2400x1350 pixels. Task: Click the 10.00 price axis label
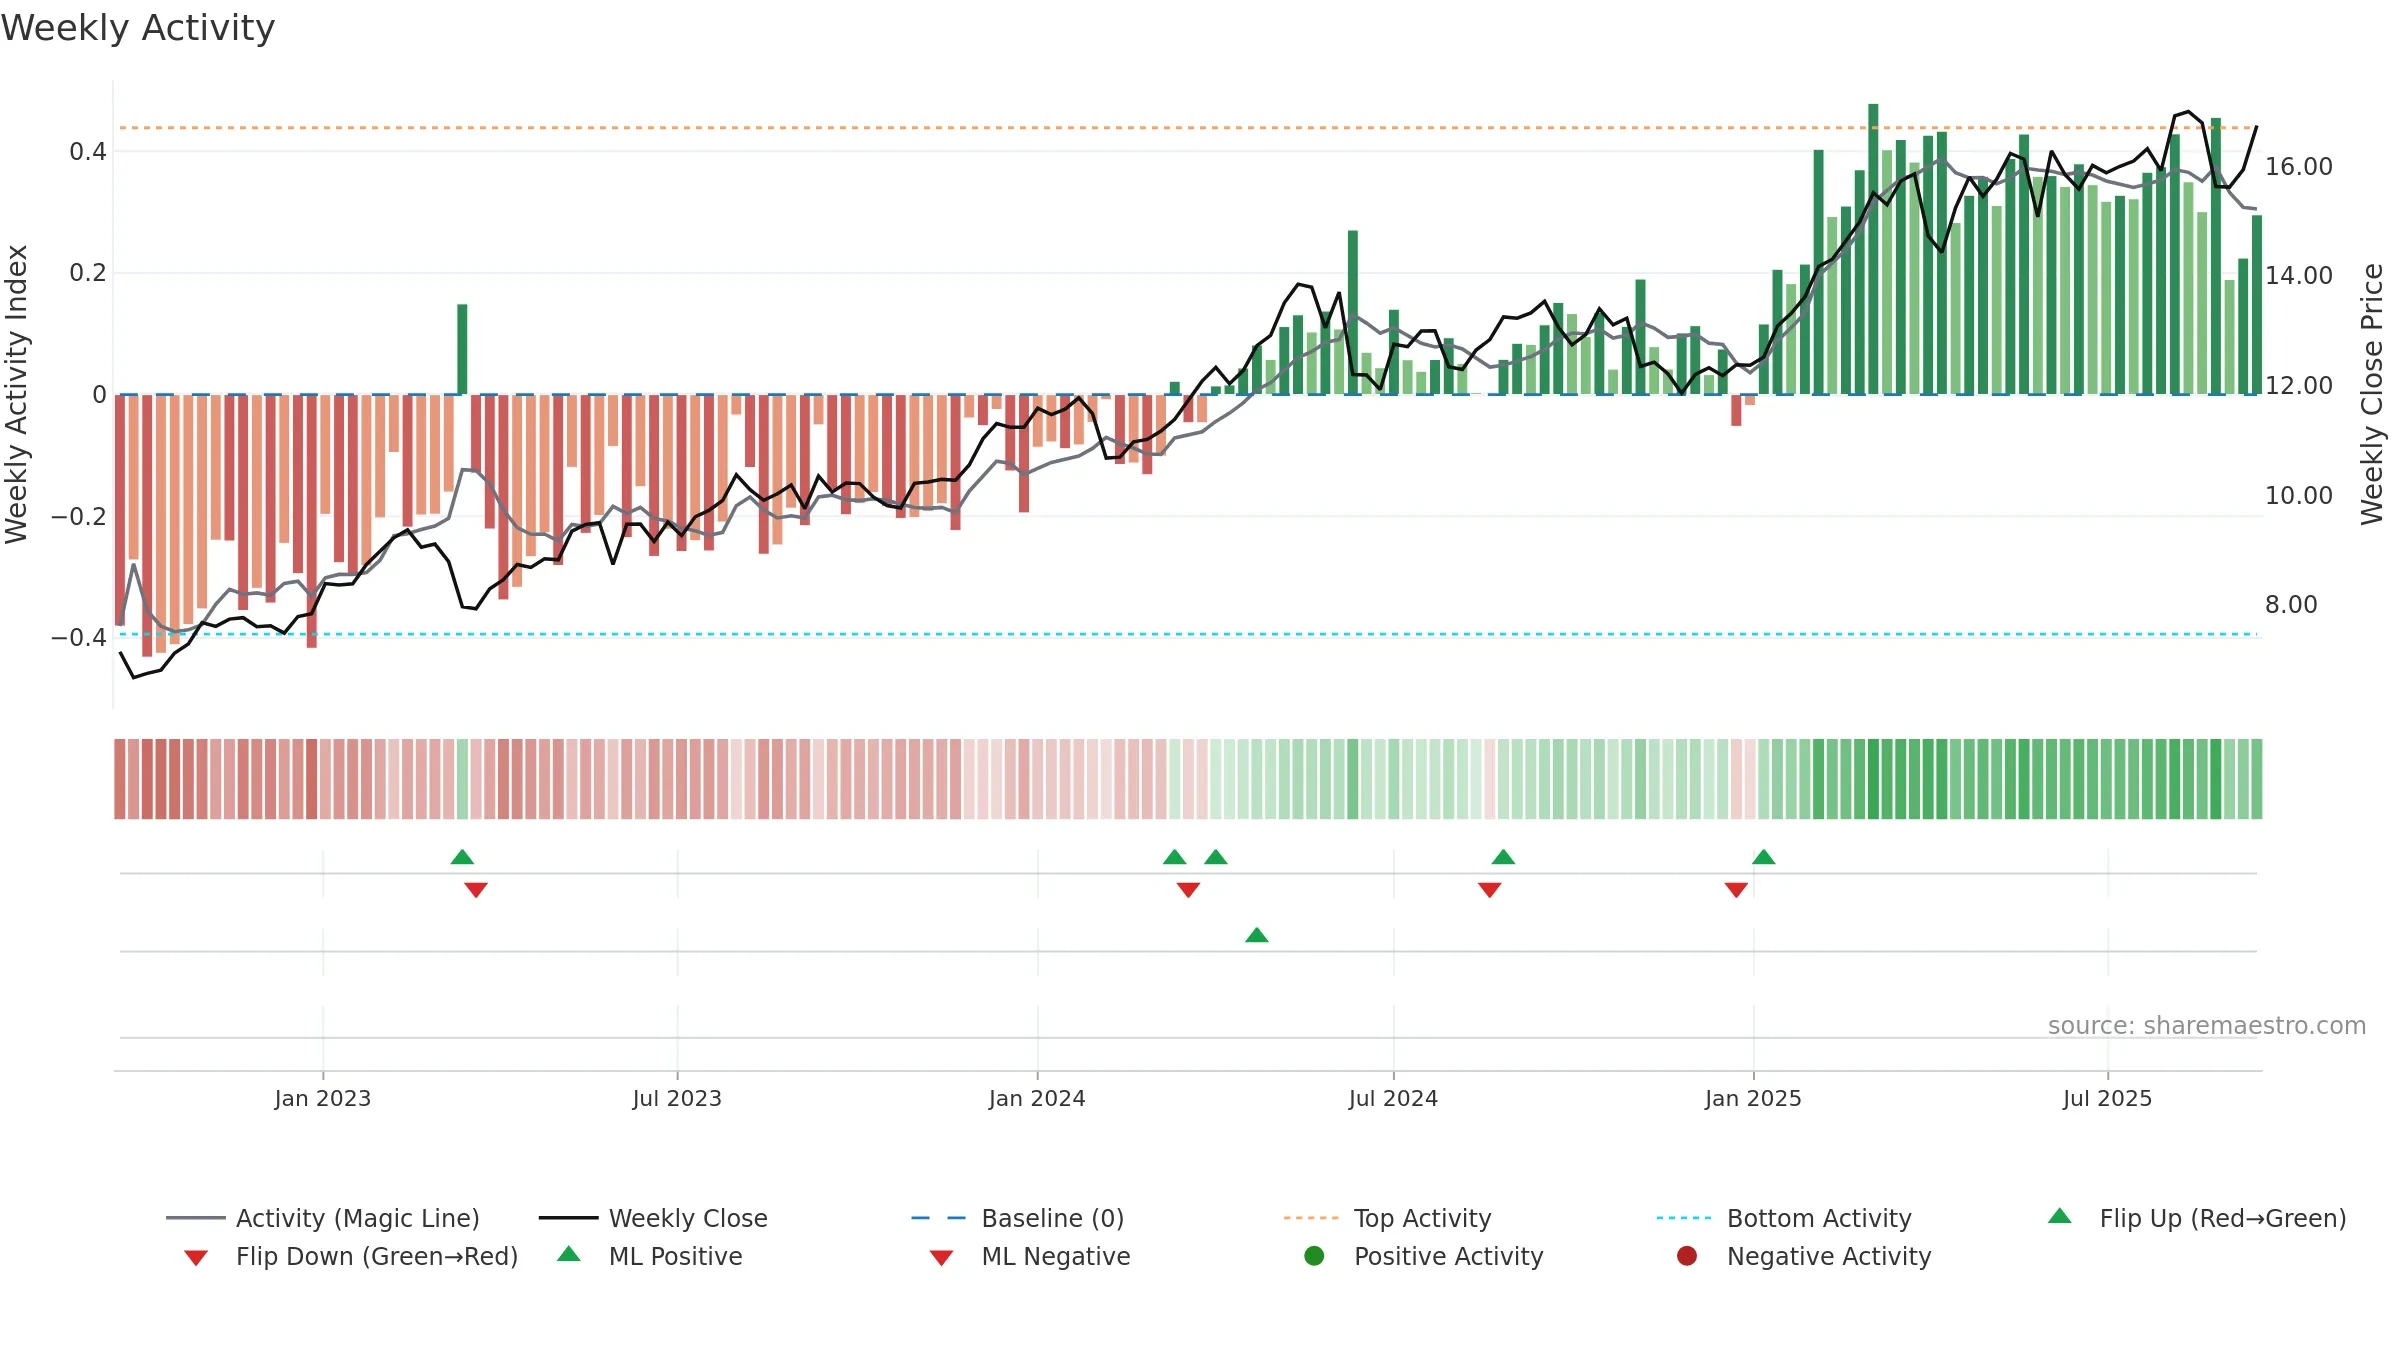pos(2299,496)
